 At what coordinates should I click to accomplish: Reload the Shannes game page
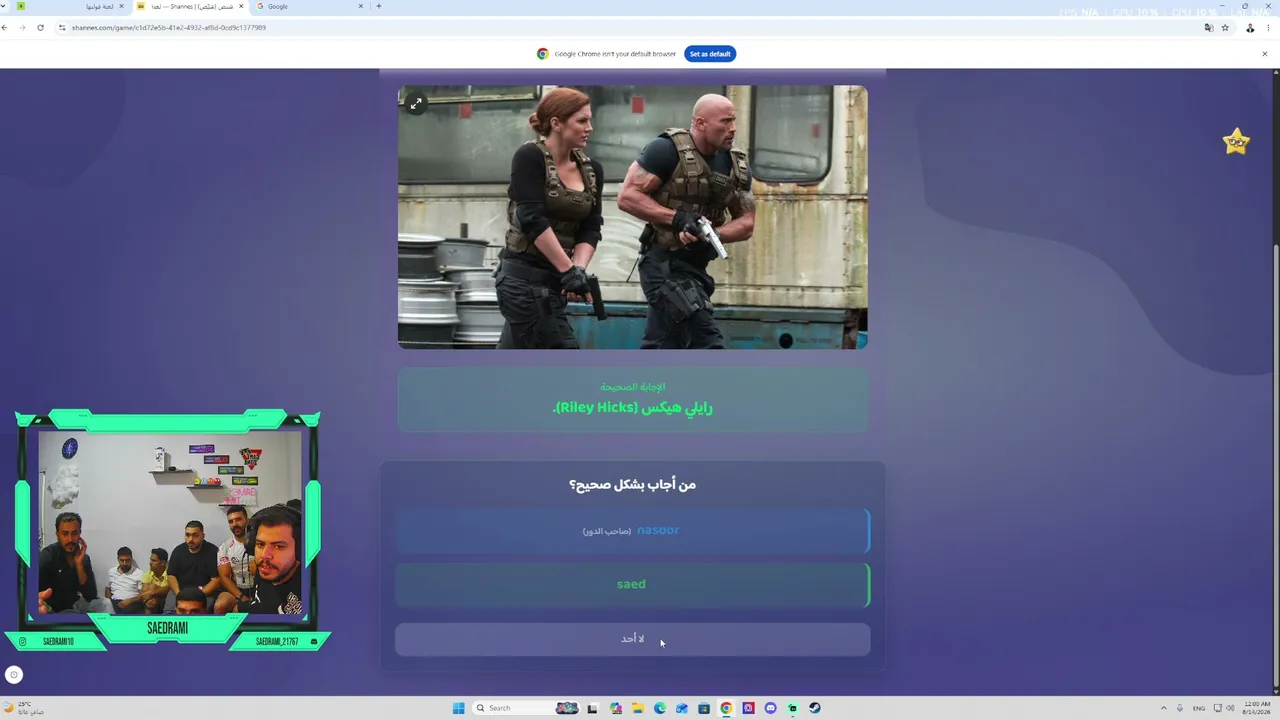click(40, 27)
